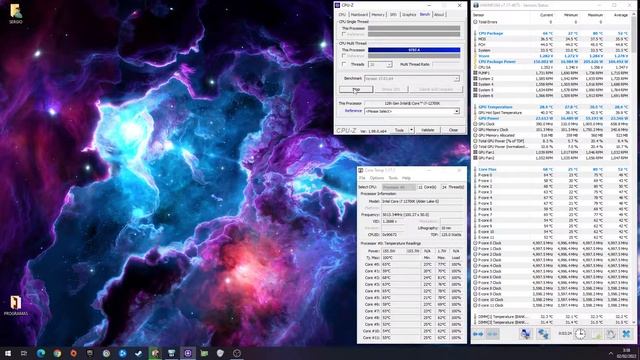Launch Google Chrome from the taskbar

(57, 353)
